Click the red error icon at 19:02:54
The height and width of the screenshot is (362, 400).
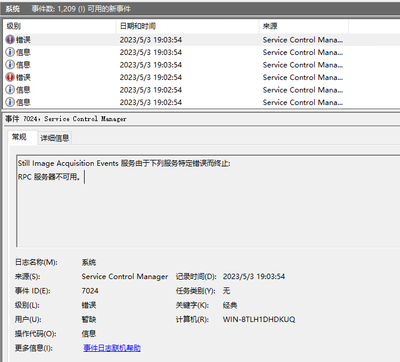click(10, 77)
